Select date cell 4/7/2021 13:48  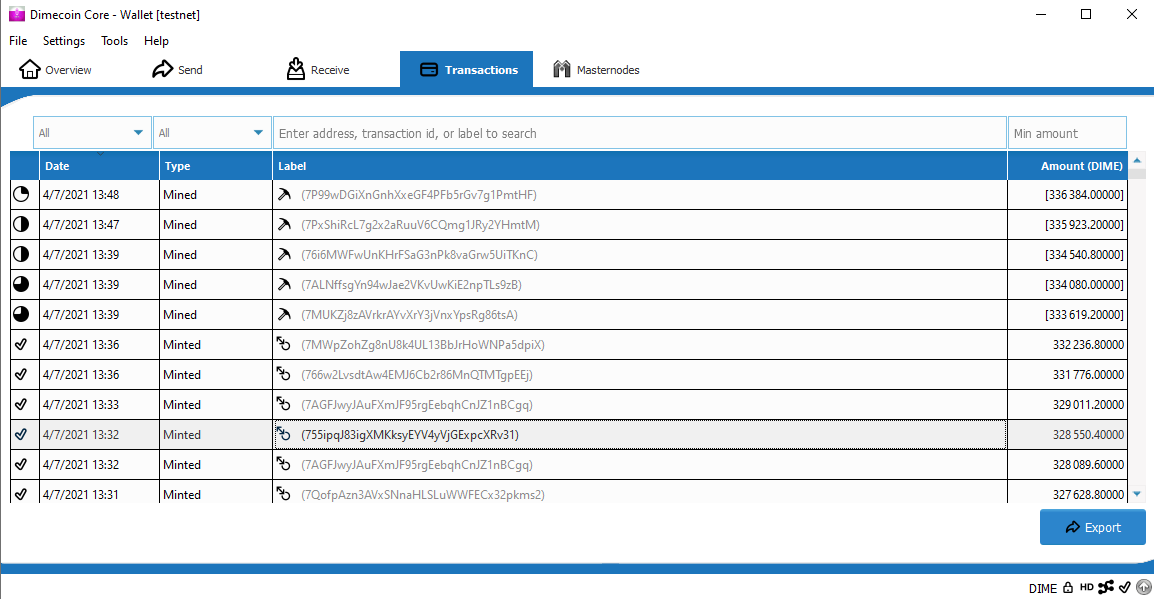tap(99, 195)
